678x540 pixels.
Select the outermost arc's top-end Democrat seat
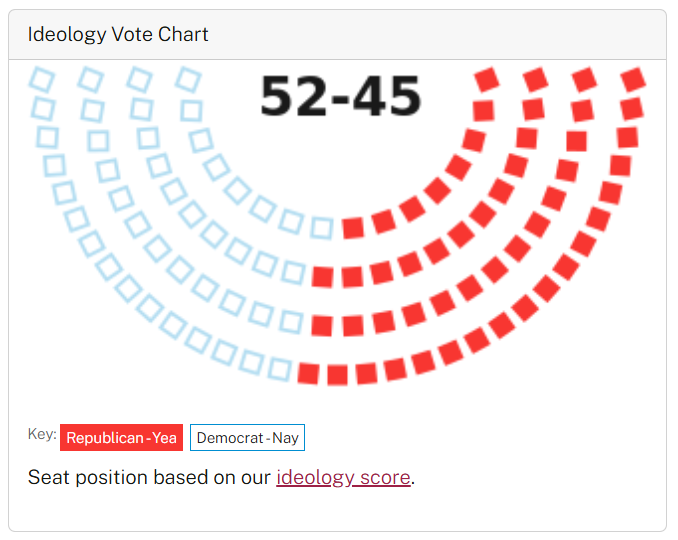click(42, 80)
